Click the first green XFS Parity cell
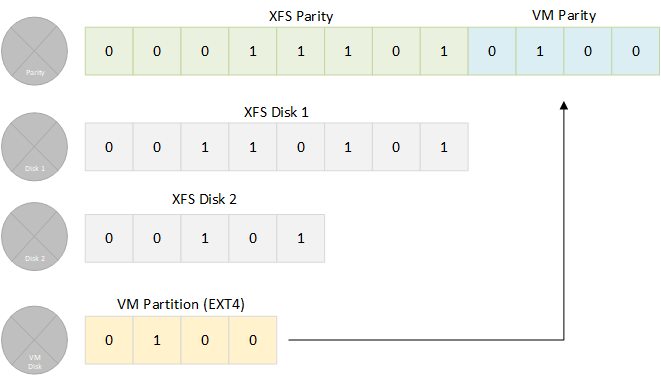Screen dimensions: 661x376 coord(109,51)
